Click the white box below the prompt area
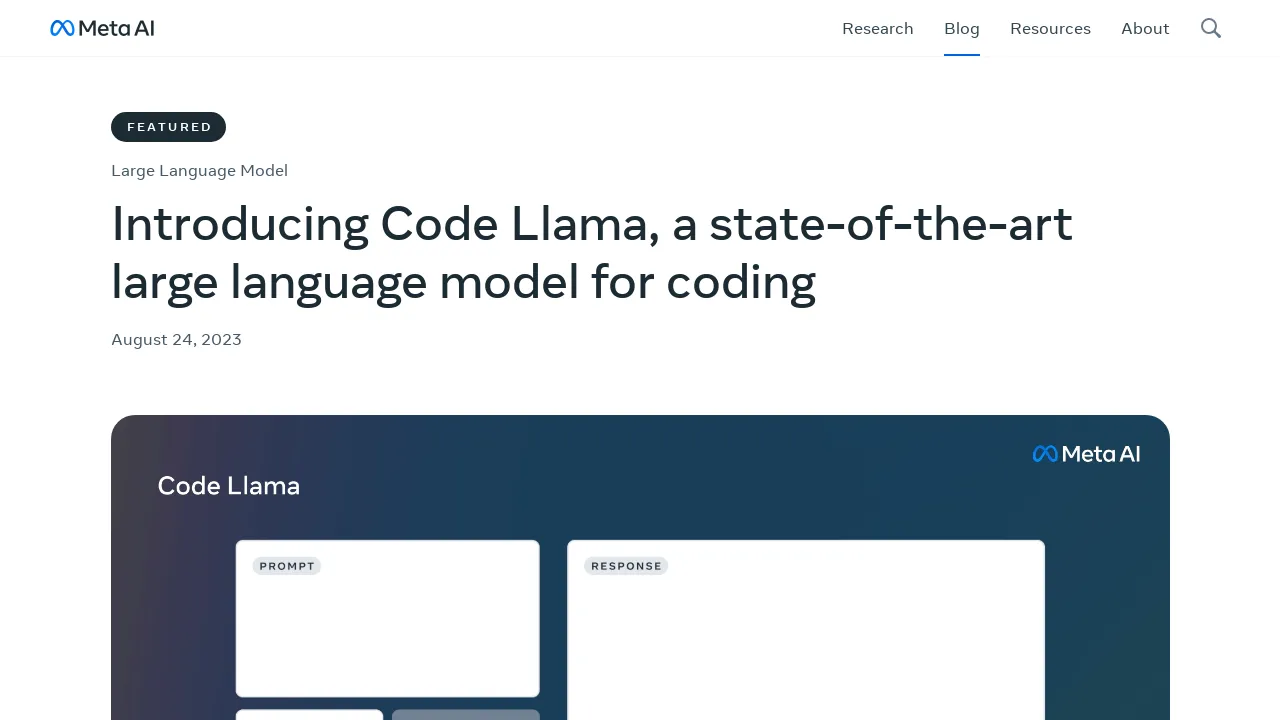Screen dimensions: 1280x720 [x=309, y=715]
